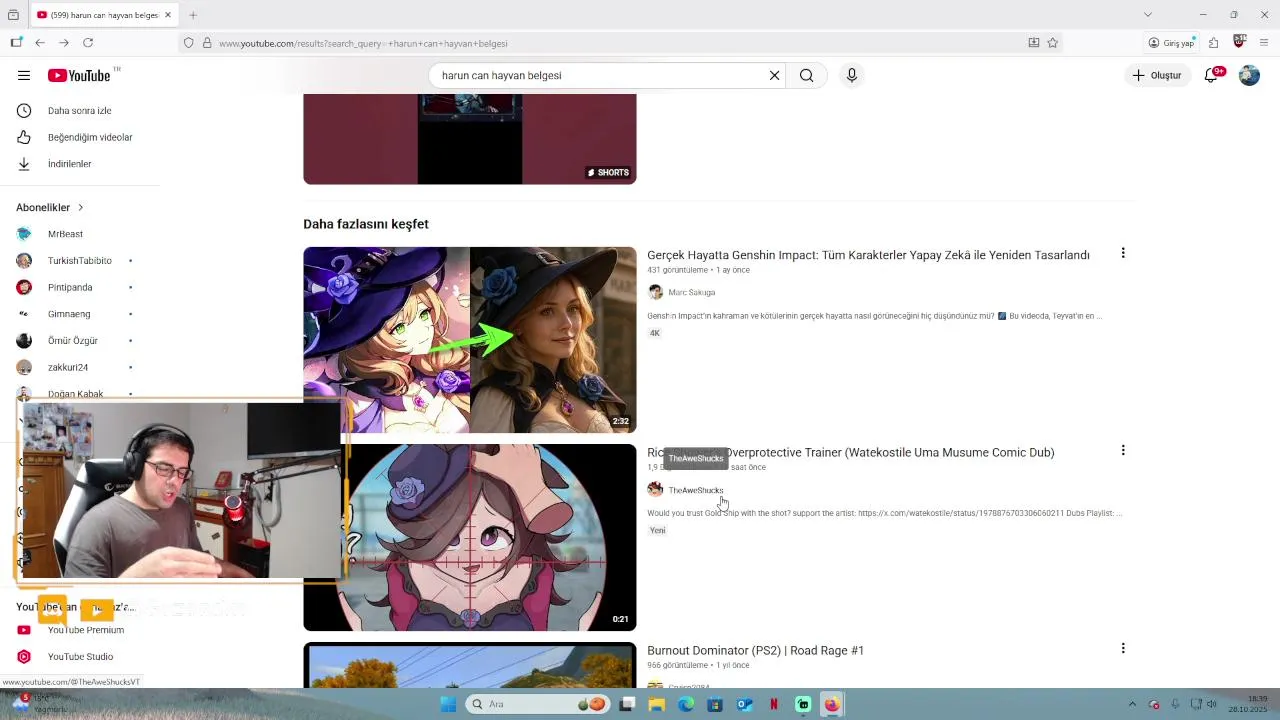Screen dimensions: 1280x720
Task: Click the browser address bar URL
Action: 364,43
